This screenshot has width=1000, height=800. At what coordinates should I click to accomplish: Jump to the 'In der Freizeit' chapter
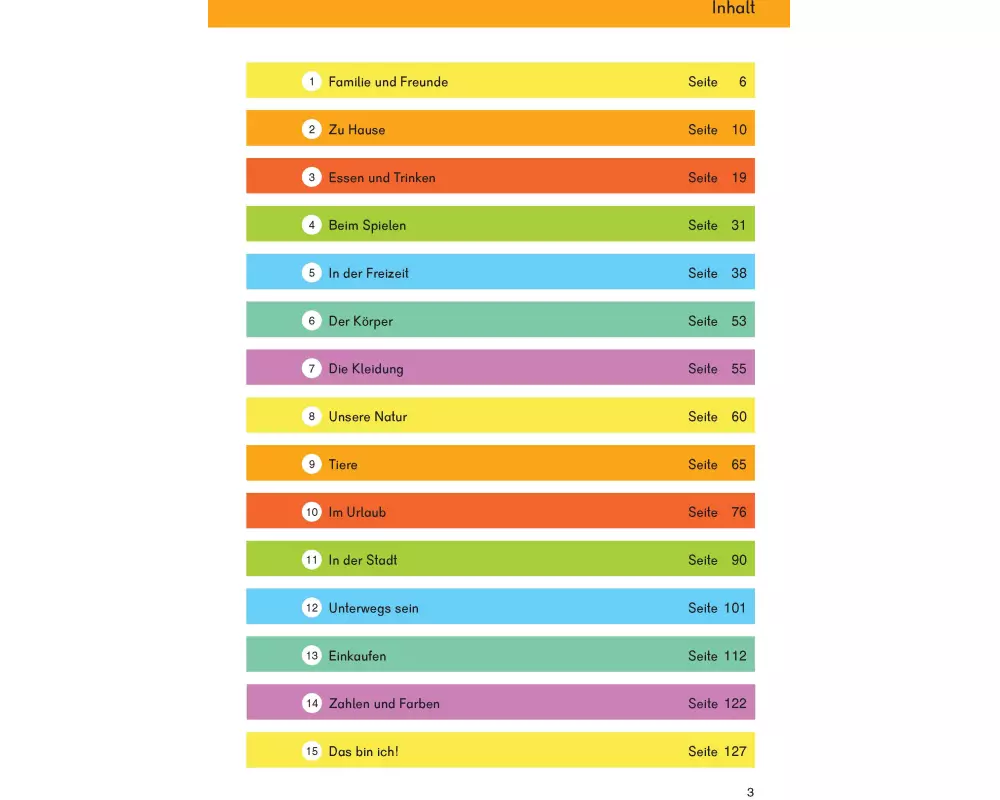click(368, 273)
